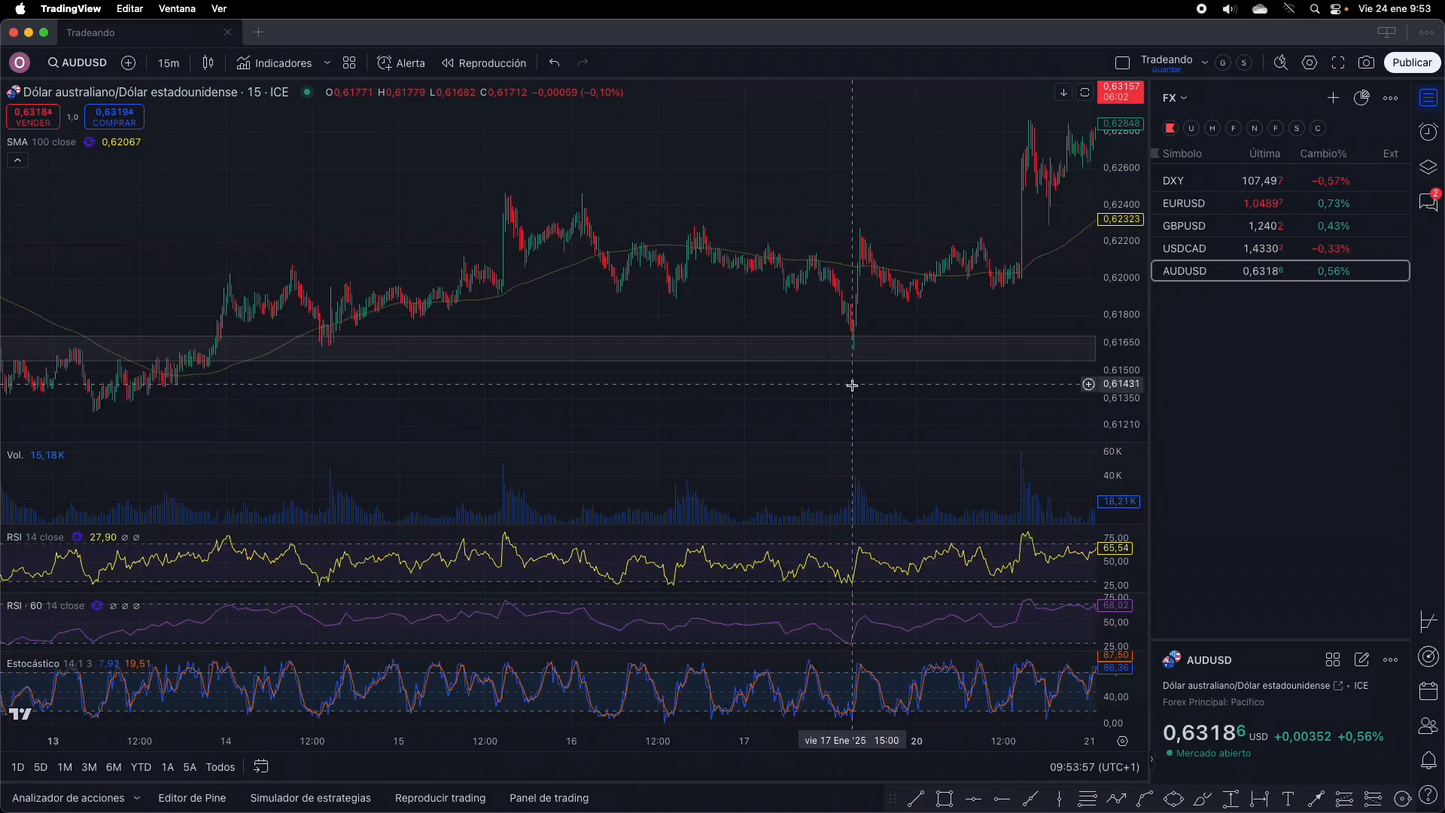Open the Ventana menu in menu bar
Screen dimensions: 1445x813
pyautogui.click(x=177, y=8)
